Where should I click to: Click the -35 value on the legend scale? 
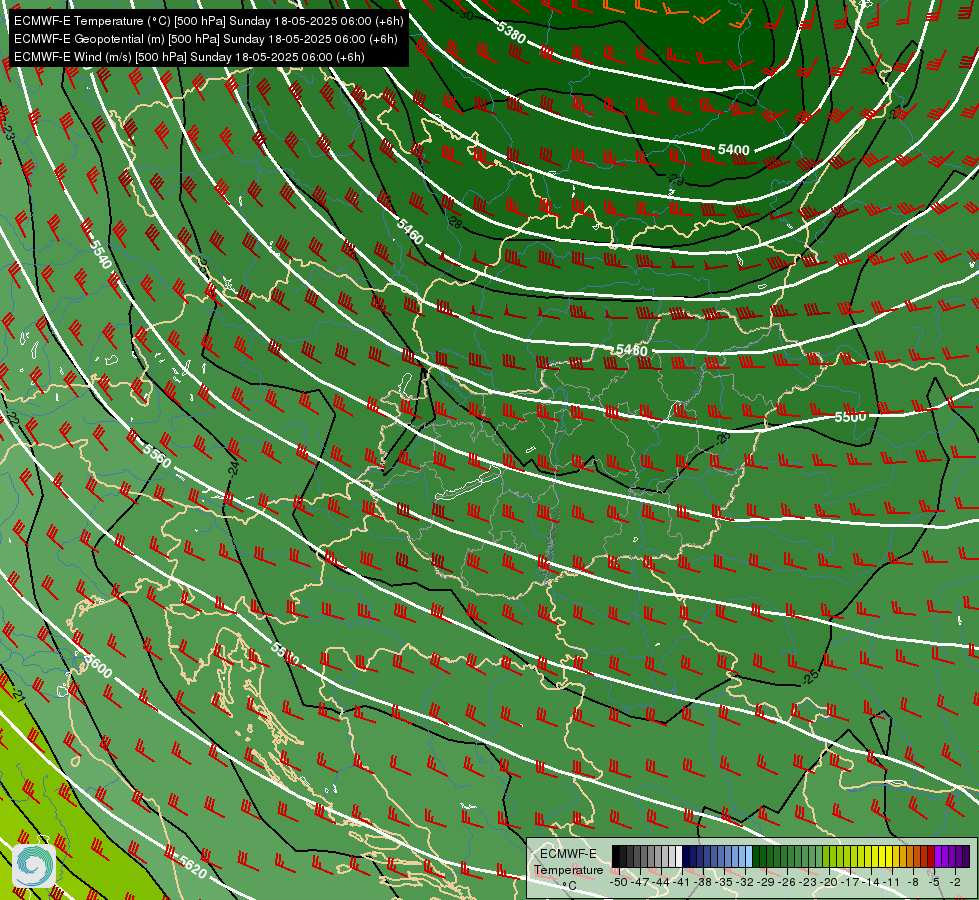(726, 882)
